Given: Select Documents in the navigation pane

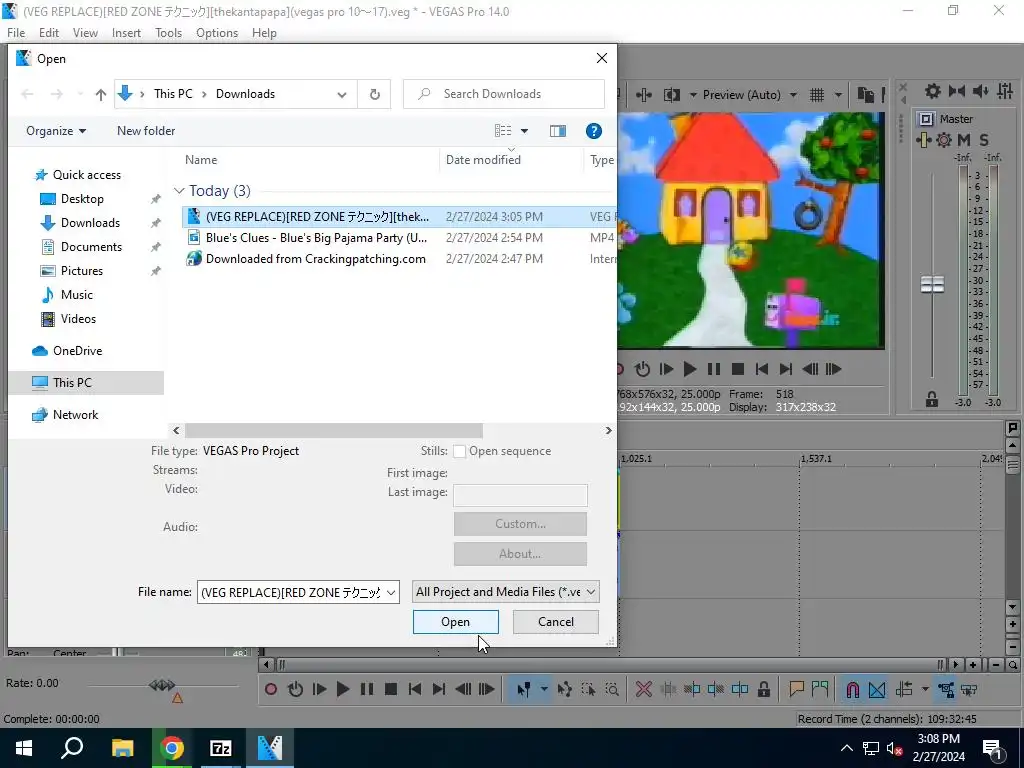Looking at the screenshot, I should [91, 247].
